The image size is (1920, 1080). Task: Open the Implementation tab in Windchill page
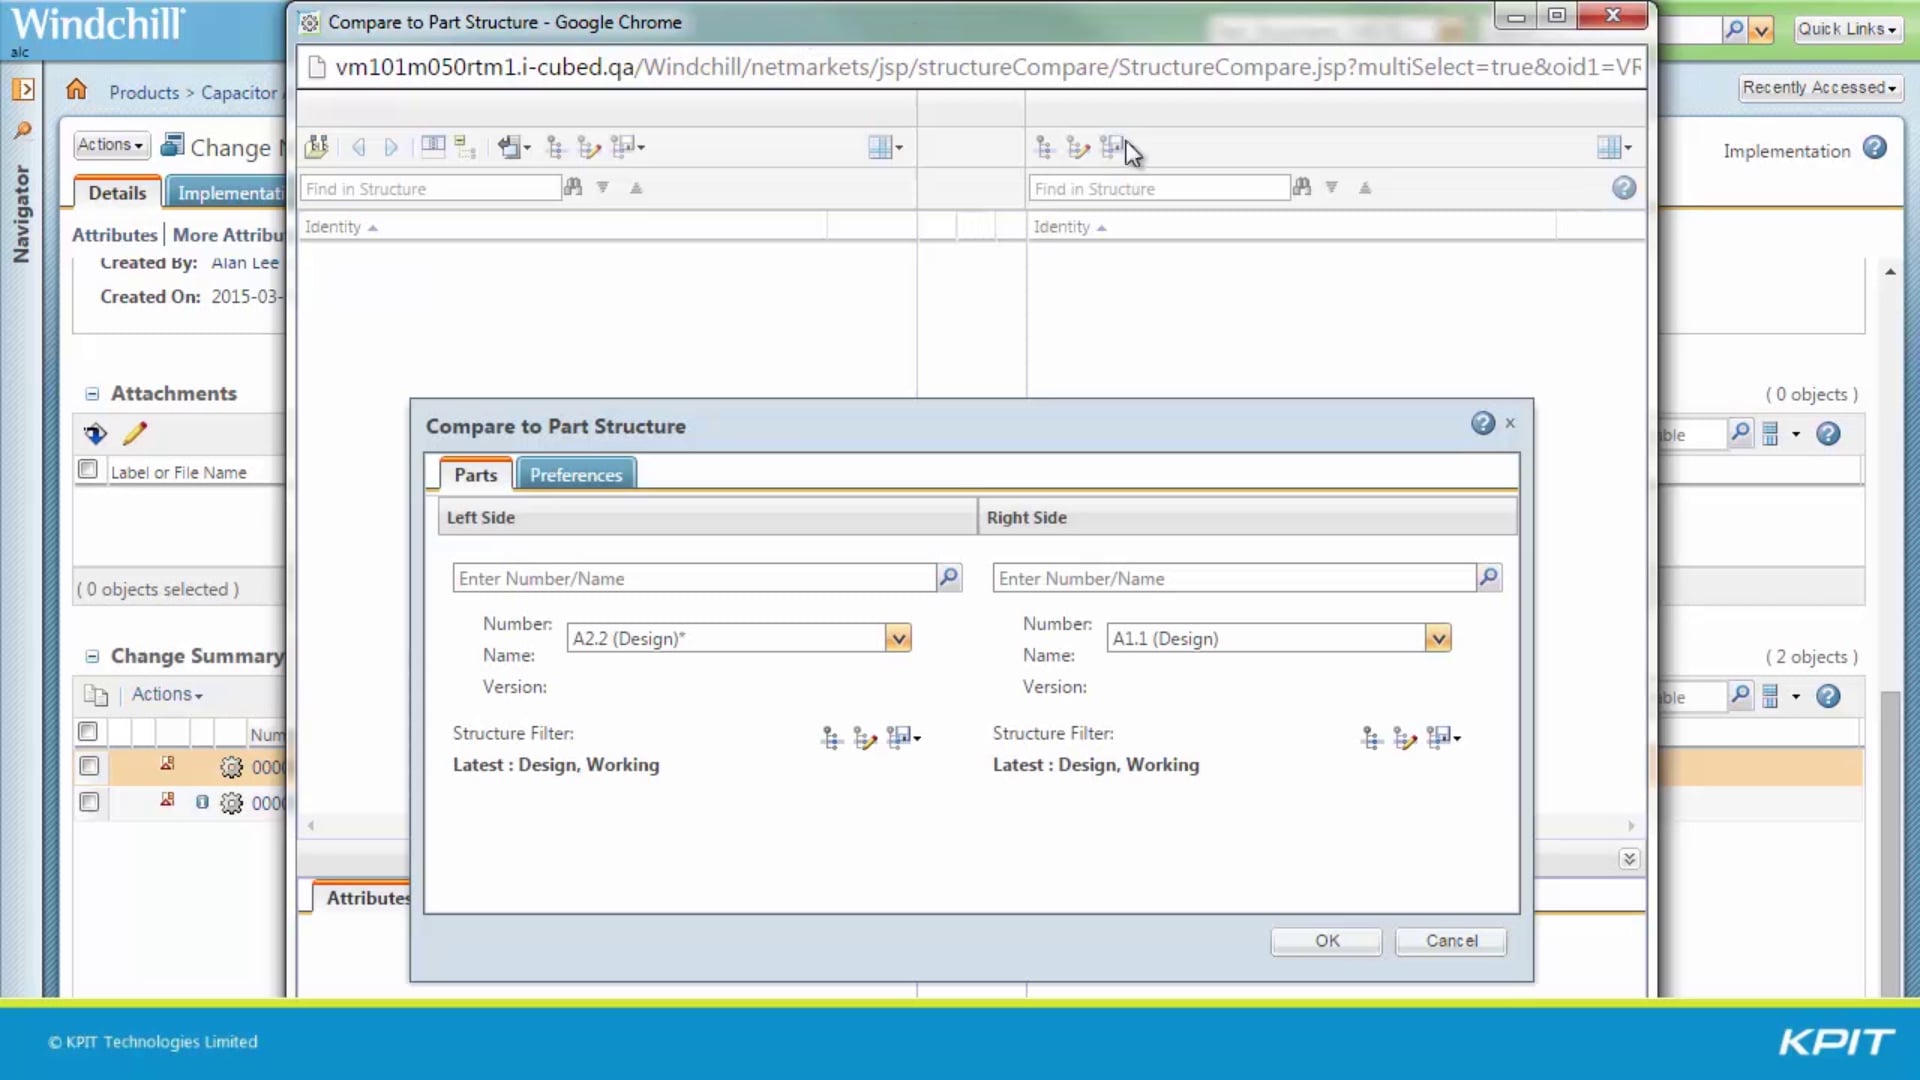click(228, 193)
